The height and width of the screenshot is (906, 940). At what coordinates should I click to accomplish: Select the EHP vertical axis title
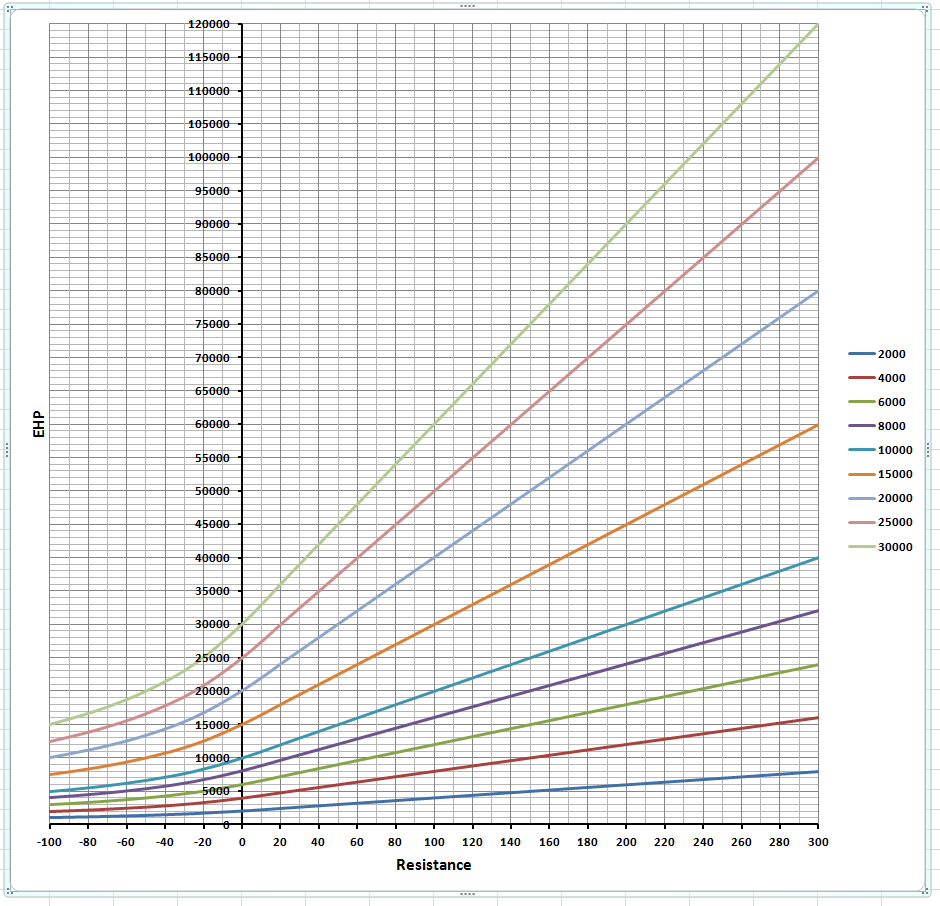point(39,425)
